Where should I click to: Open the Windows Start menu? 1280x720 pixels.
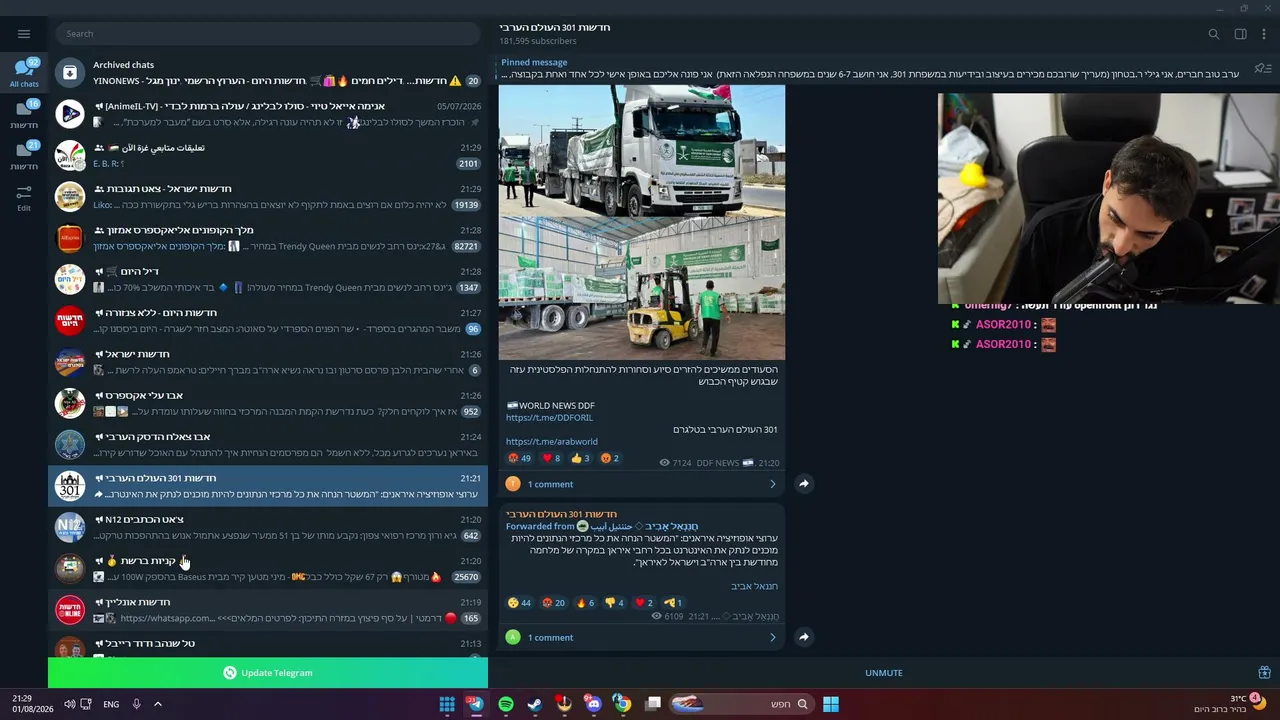pos(831,704)
